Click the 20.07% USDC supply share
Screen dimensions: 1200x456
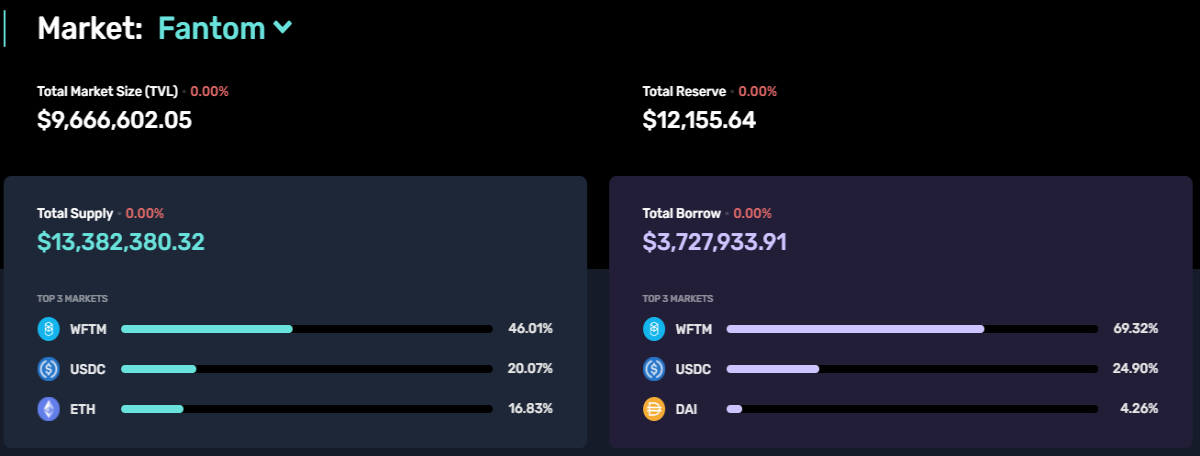pos(530,369)
